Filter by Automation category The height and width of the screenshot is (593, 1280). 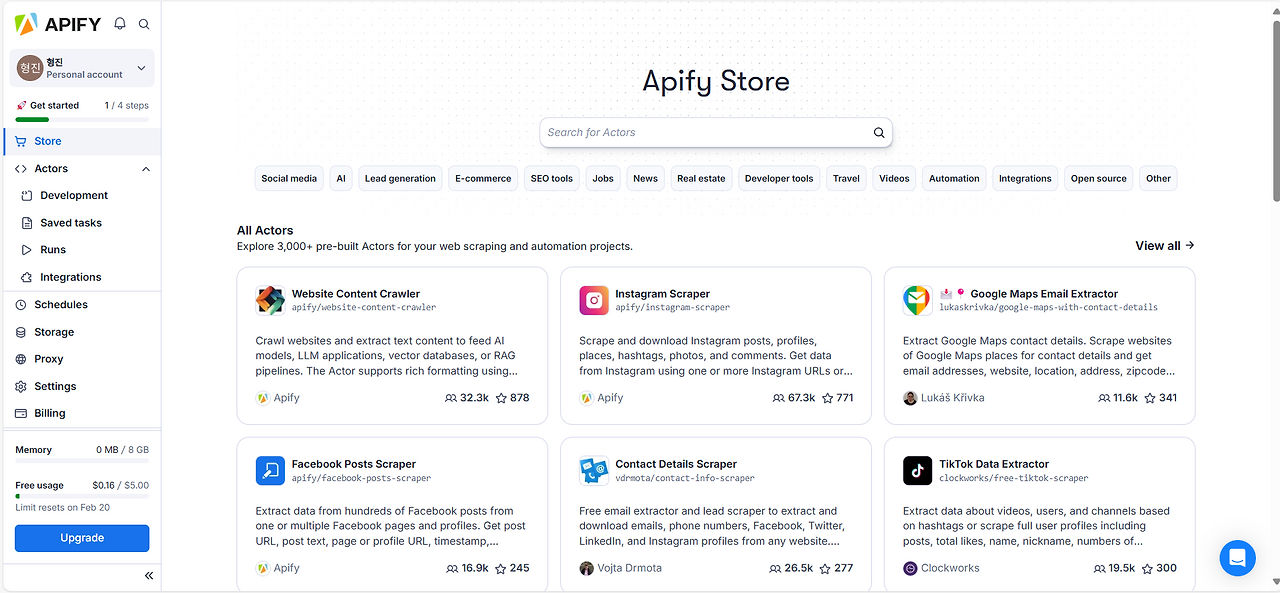[954, 179]
